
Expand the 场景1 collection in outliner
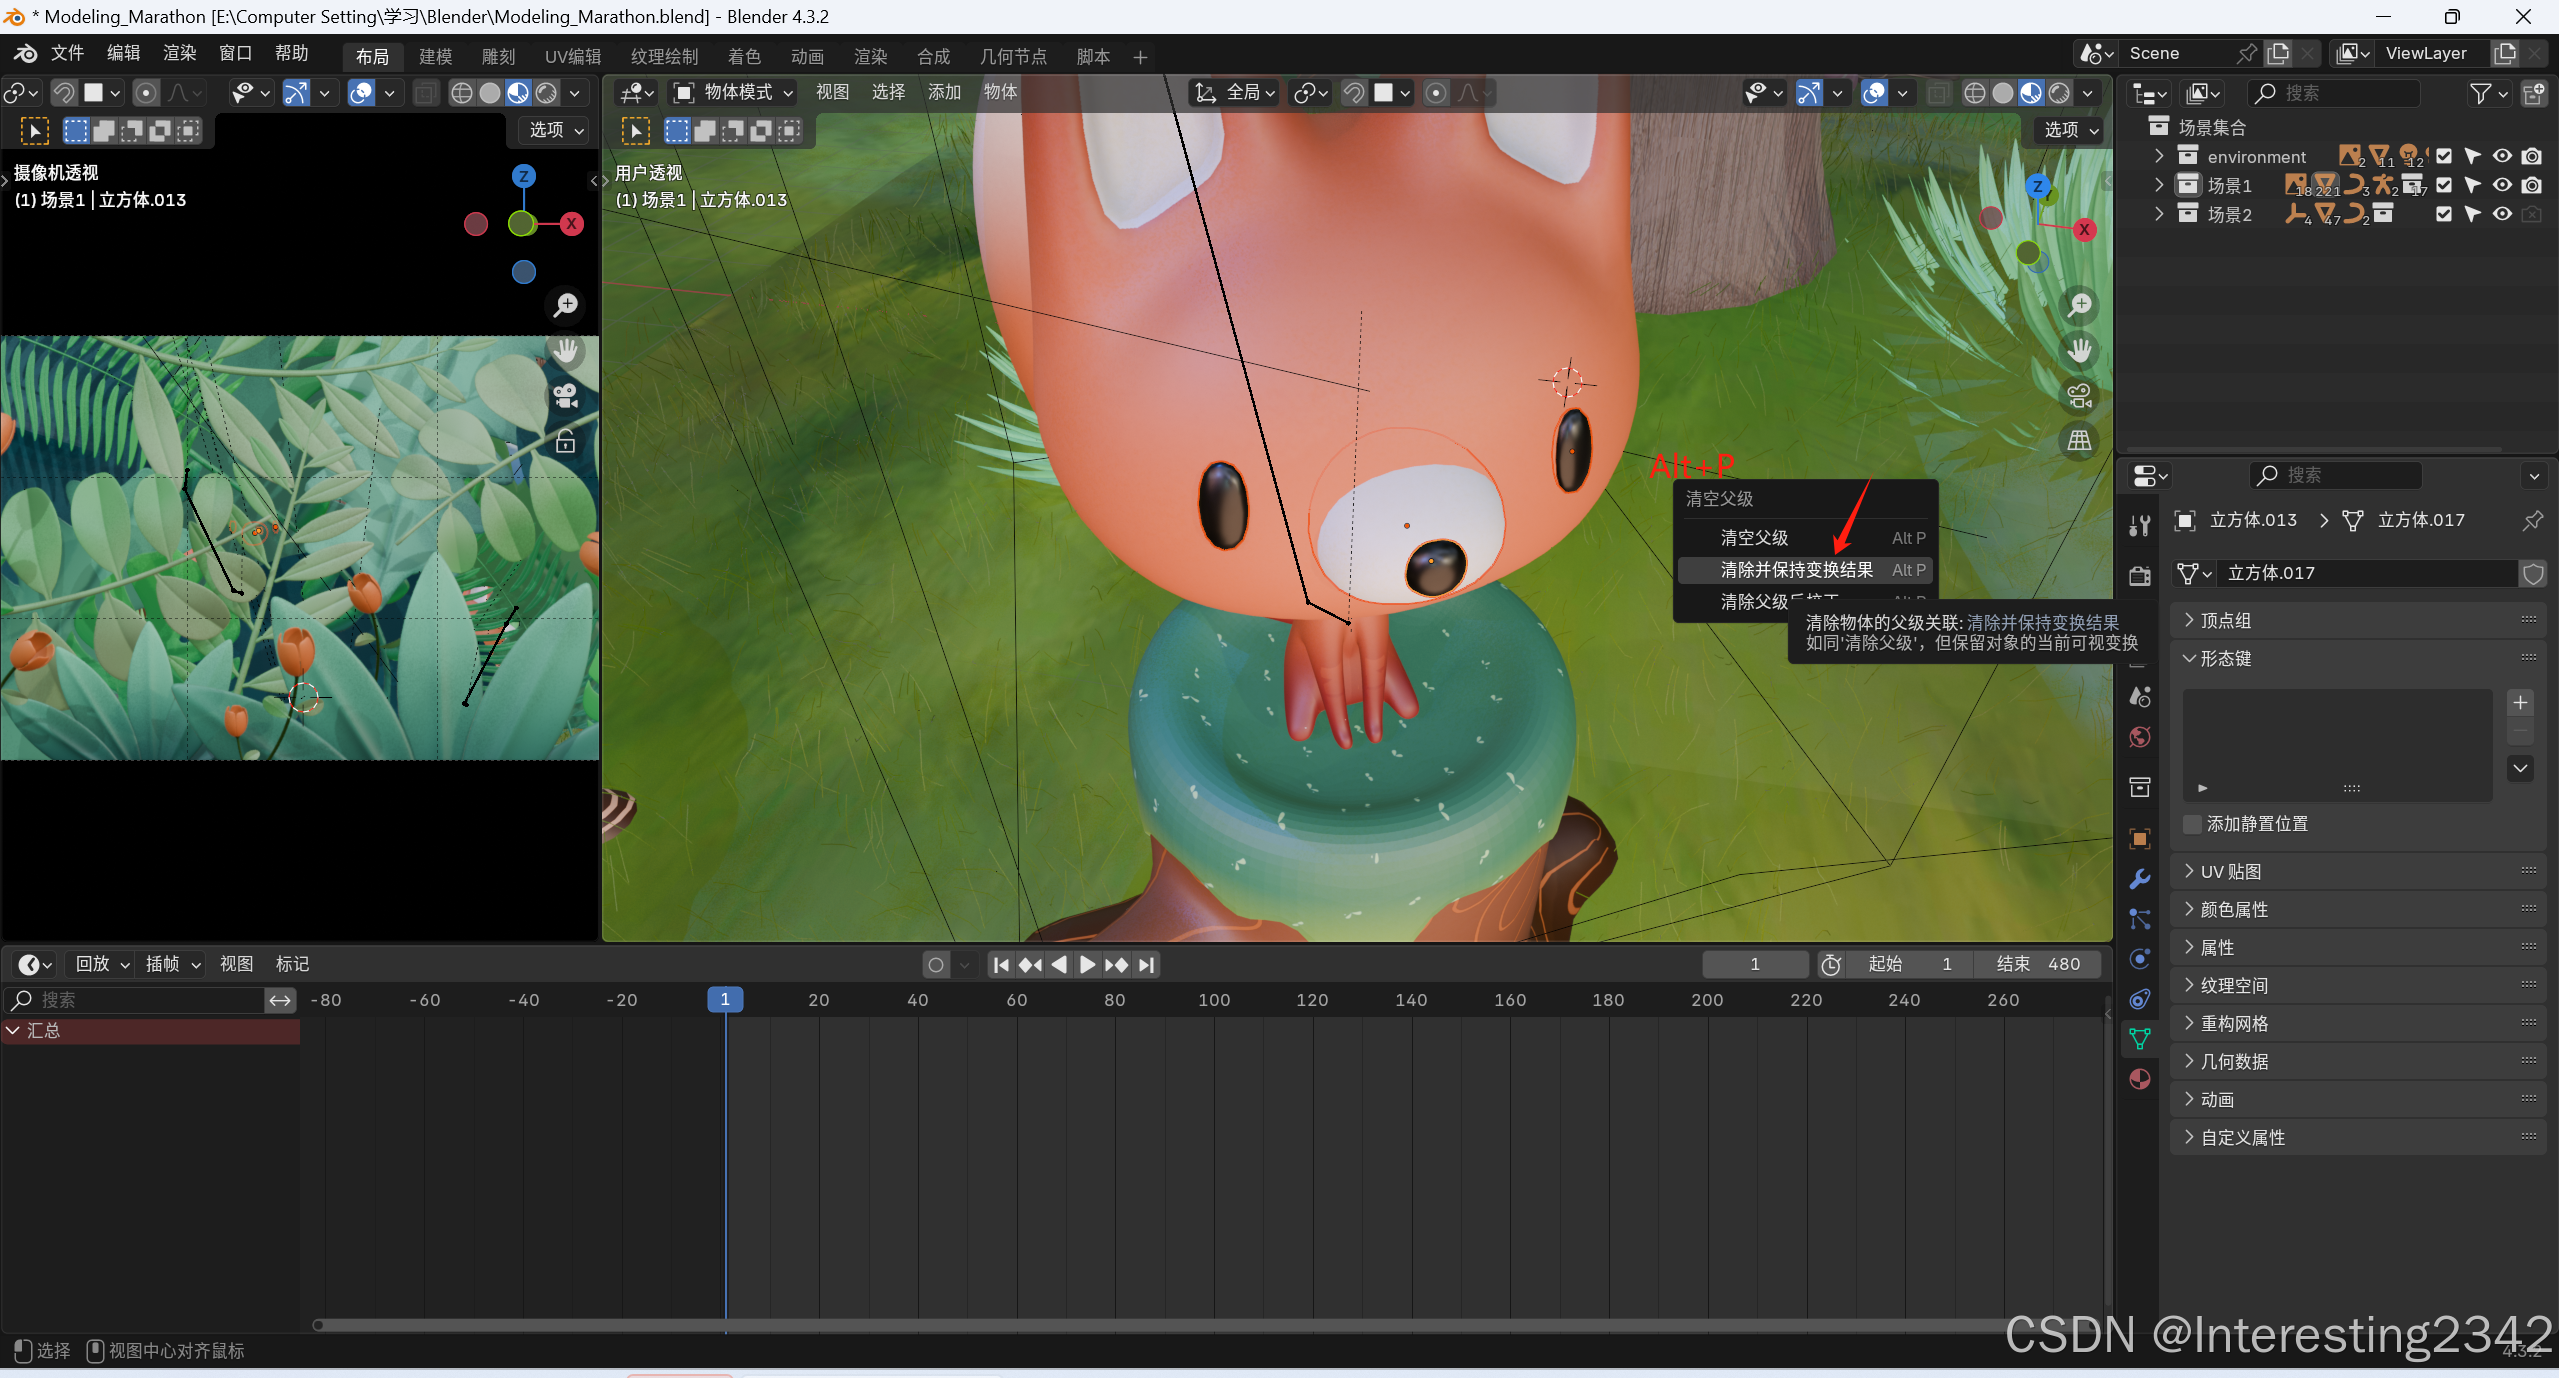[x=2159, y=185]
